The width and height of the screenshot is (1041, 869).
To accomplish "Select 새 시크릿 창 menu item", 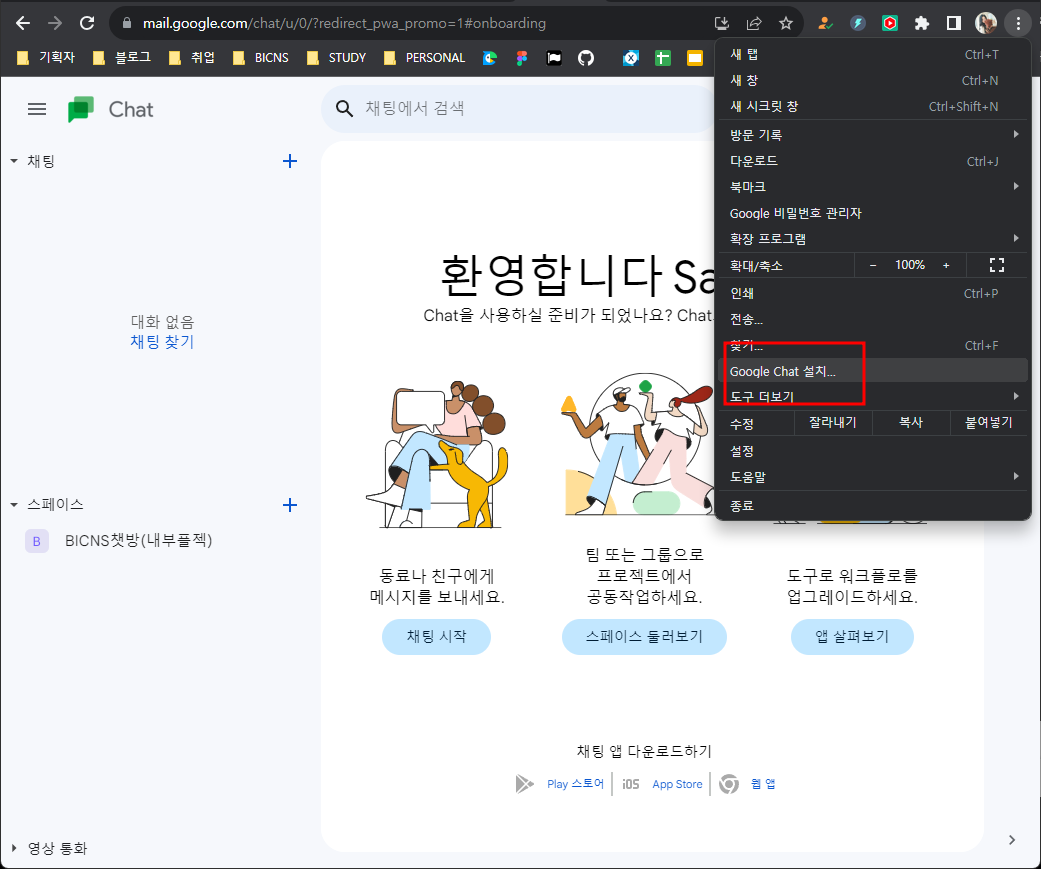I will click(873, 106).
